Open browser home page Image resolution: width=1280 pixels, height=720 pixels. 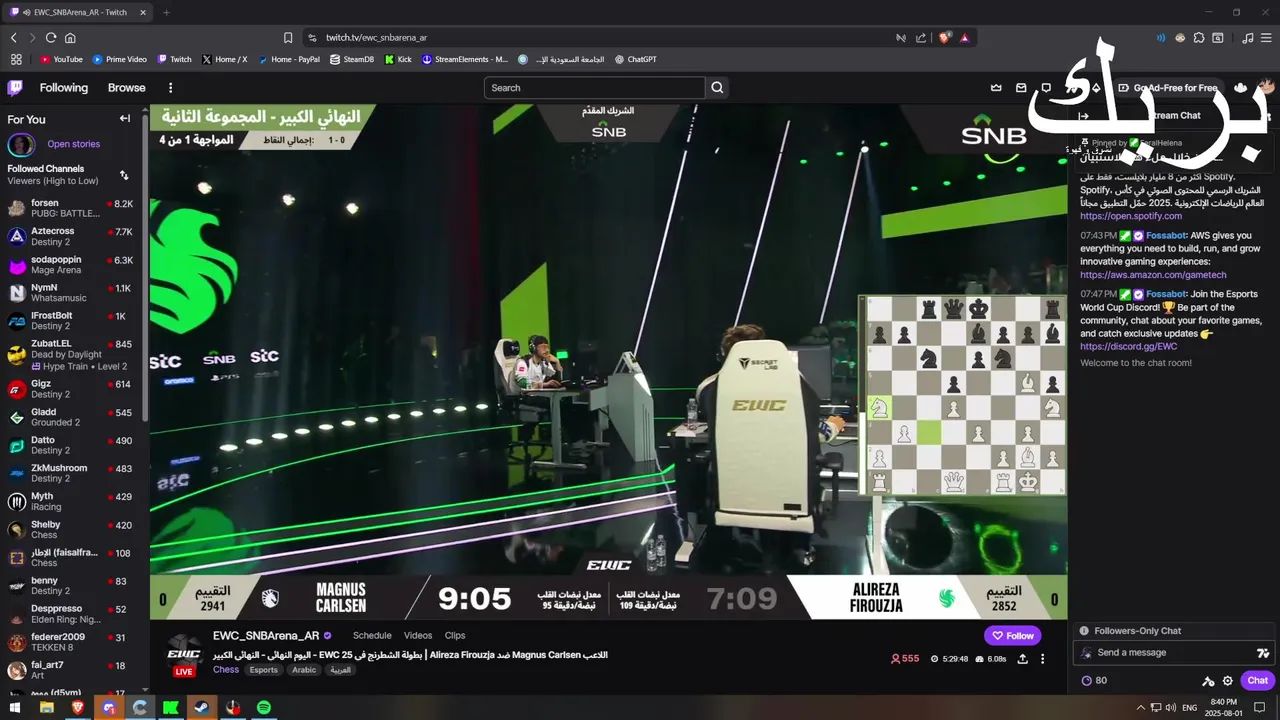70,38
